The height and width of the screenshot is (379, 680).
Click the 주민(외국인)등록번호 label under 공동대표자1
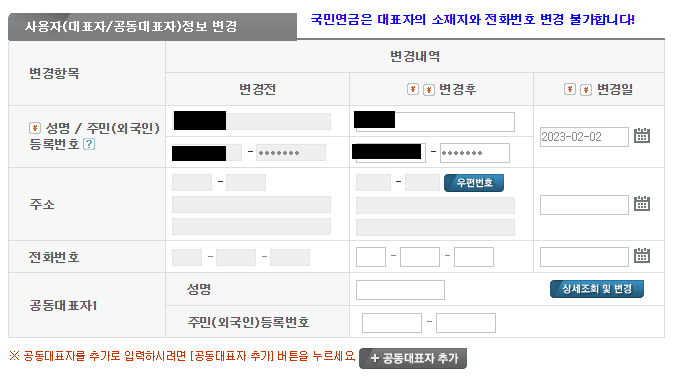[248, 322]
